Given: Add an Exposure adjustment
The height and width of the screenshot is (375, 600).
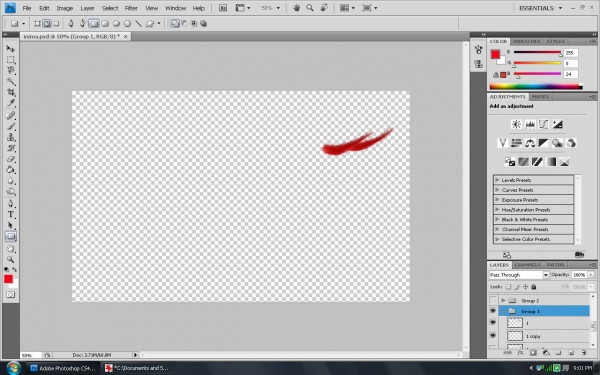Looking at the screenshot, I should pyautogui.click(x=557, y=124).
